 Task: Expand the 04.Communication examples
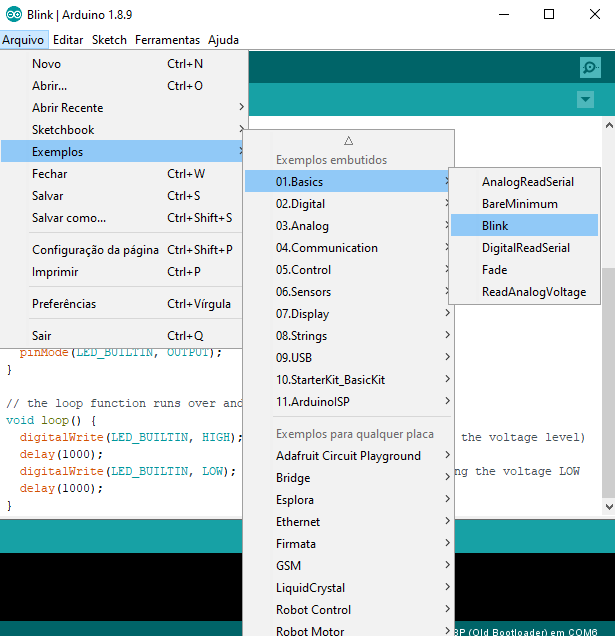348,247
